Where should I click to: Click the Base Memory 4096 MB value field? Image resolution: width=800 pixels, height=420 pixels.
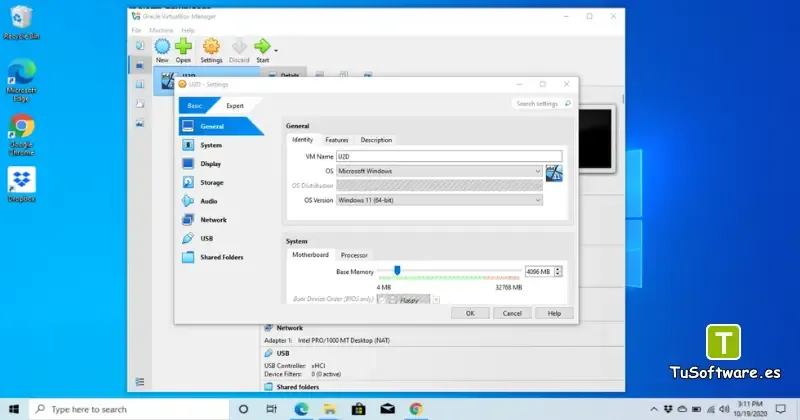[539, 271]
